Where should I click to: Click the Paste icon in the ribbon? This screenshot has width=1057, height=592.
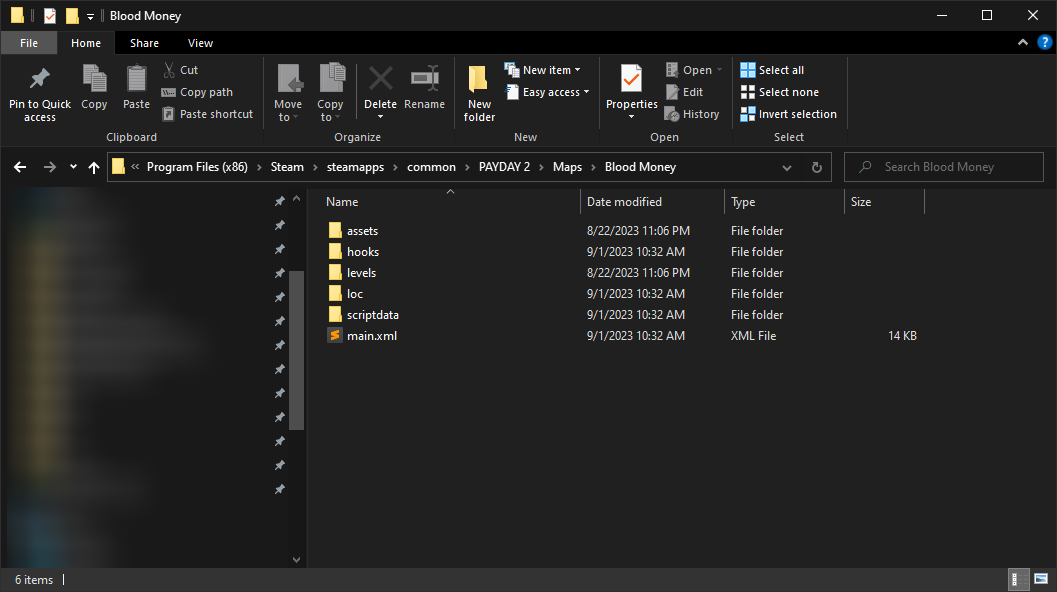click(136, 80)
